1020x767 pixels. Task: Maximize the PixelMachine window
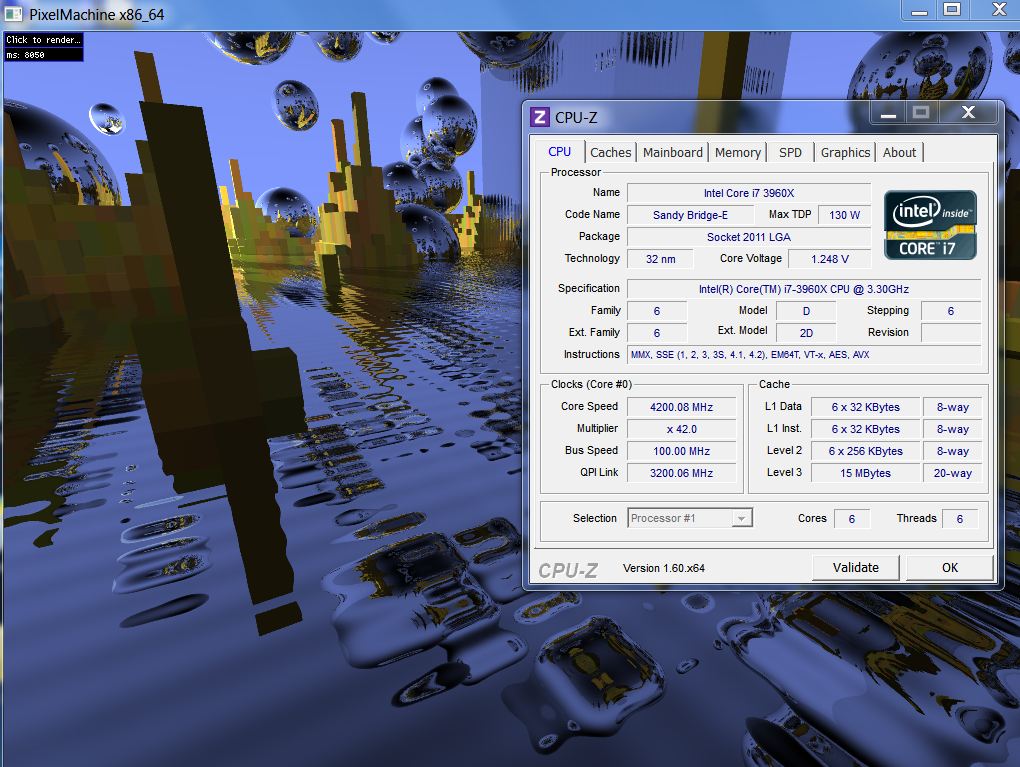[952, 10]
